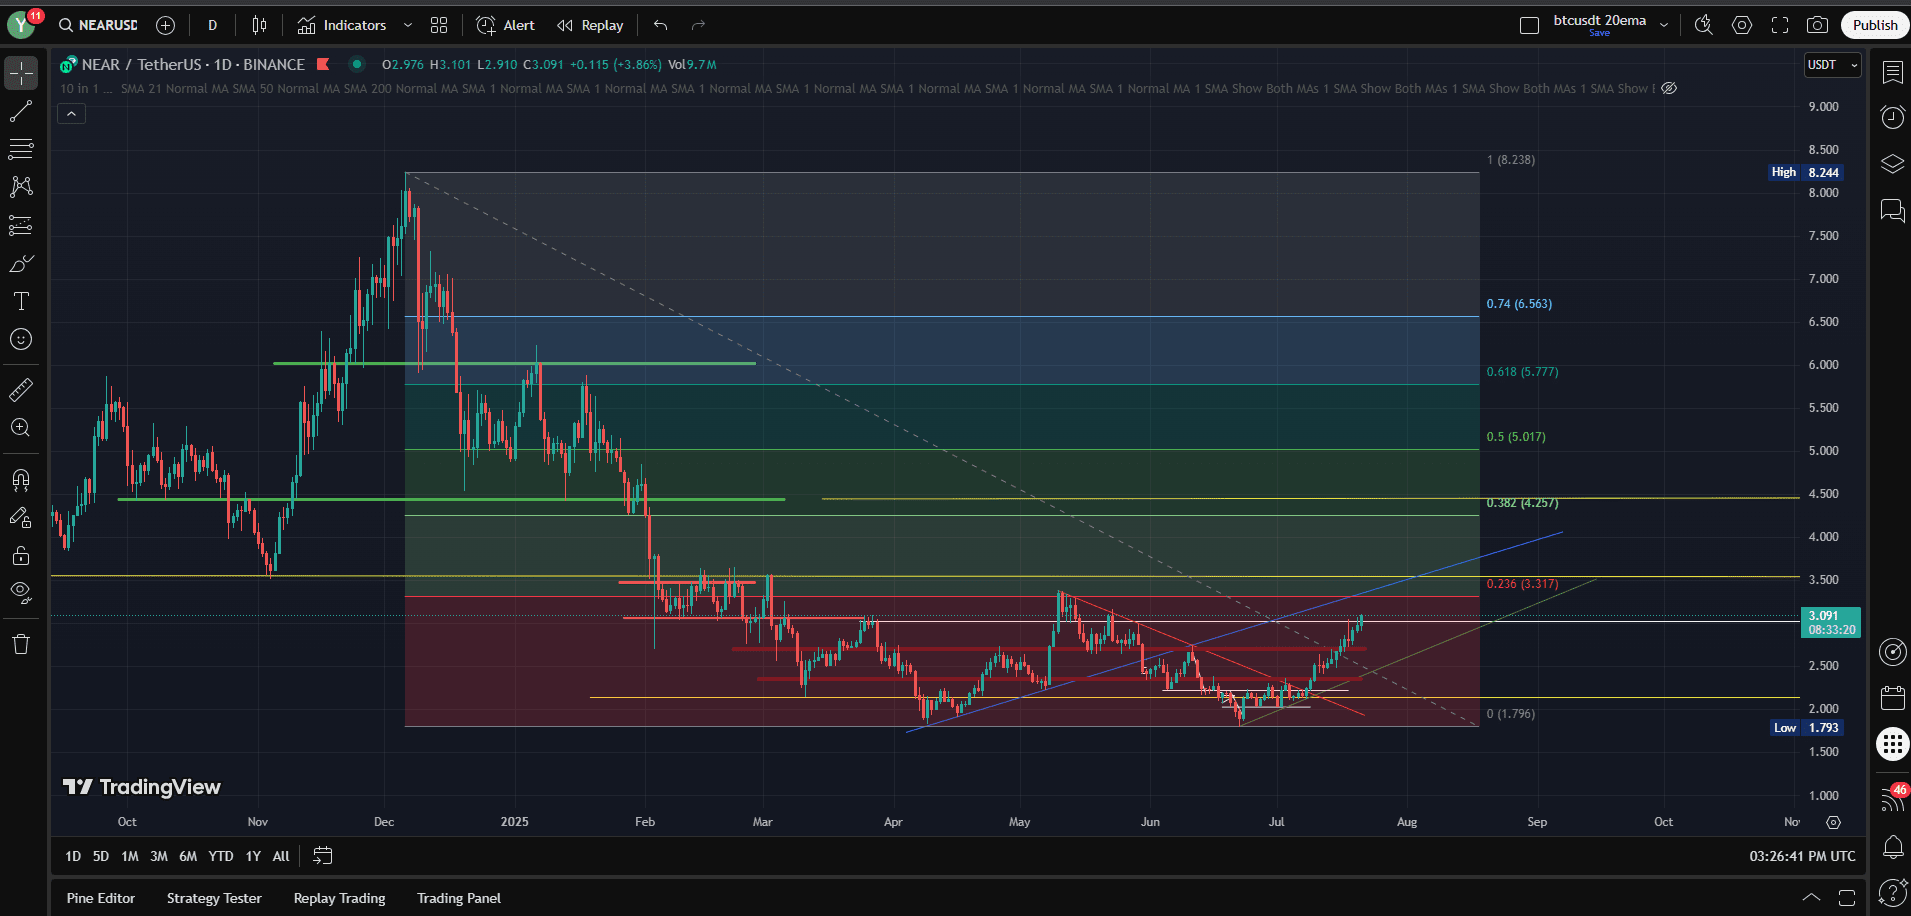Open the Pine Editor tab

[x=100, y=898]
